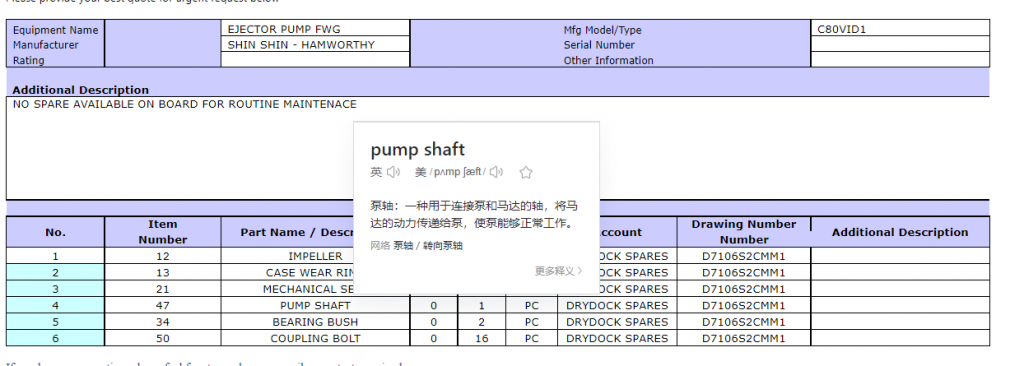Select row number 6 cell

click(56, 338)
